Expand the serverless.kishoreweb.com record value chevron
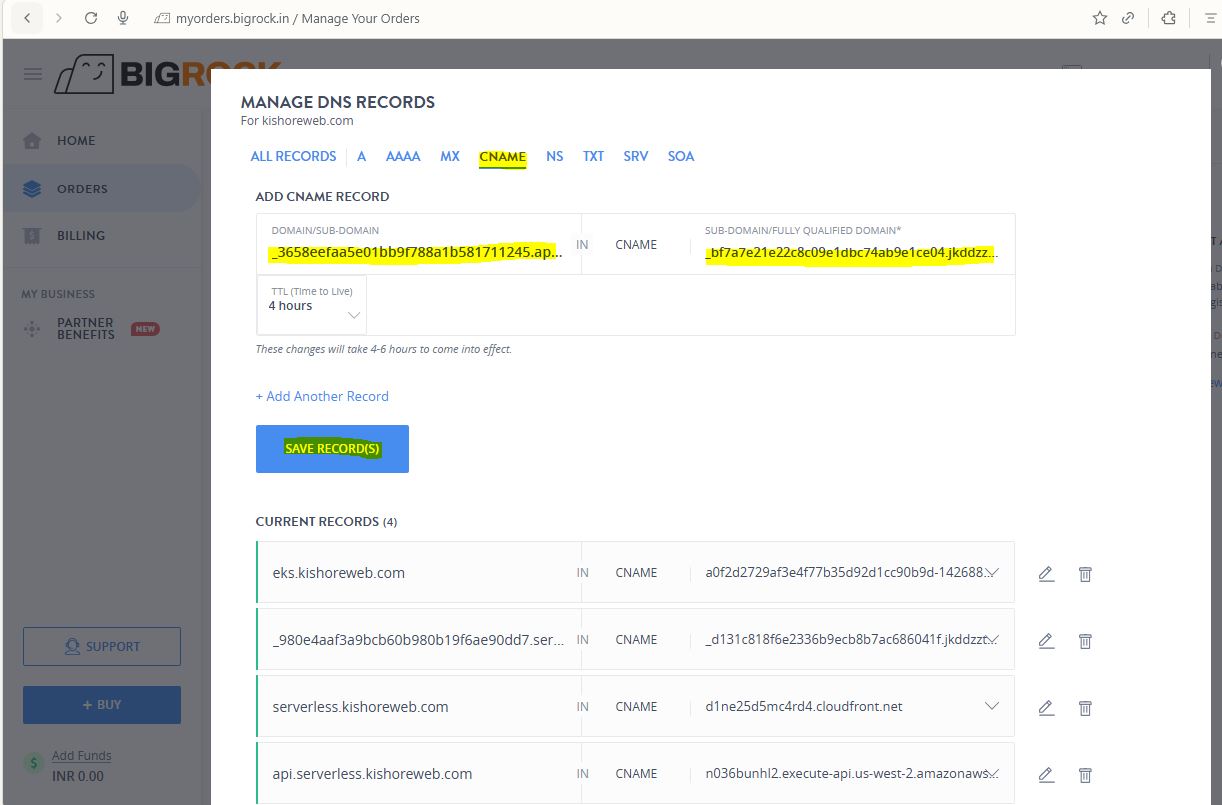The image size is (1222, 805). click(x=992, y=706)
